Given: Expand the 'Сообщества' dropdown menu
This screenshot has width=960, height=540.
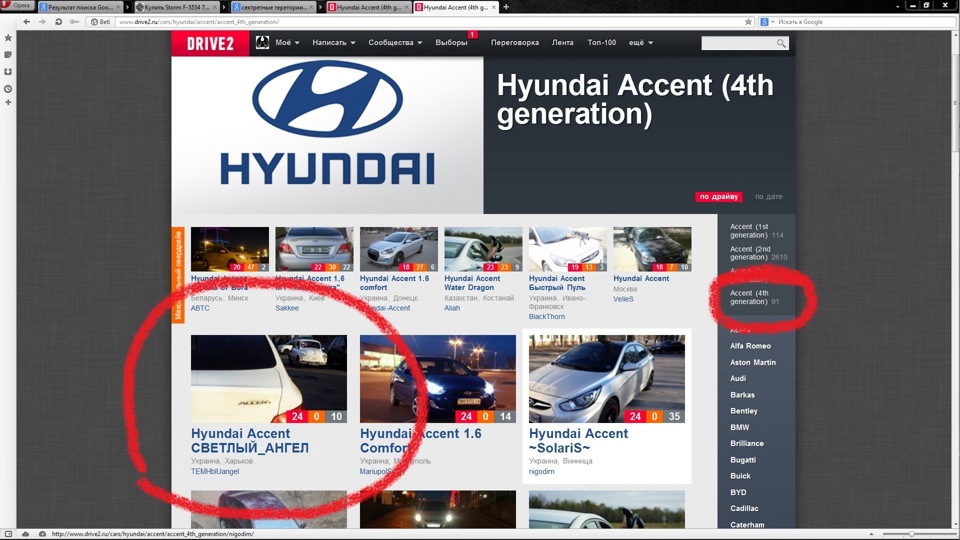Looking at the screenshot, I should pos(395,43).
